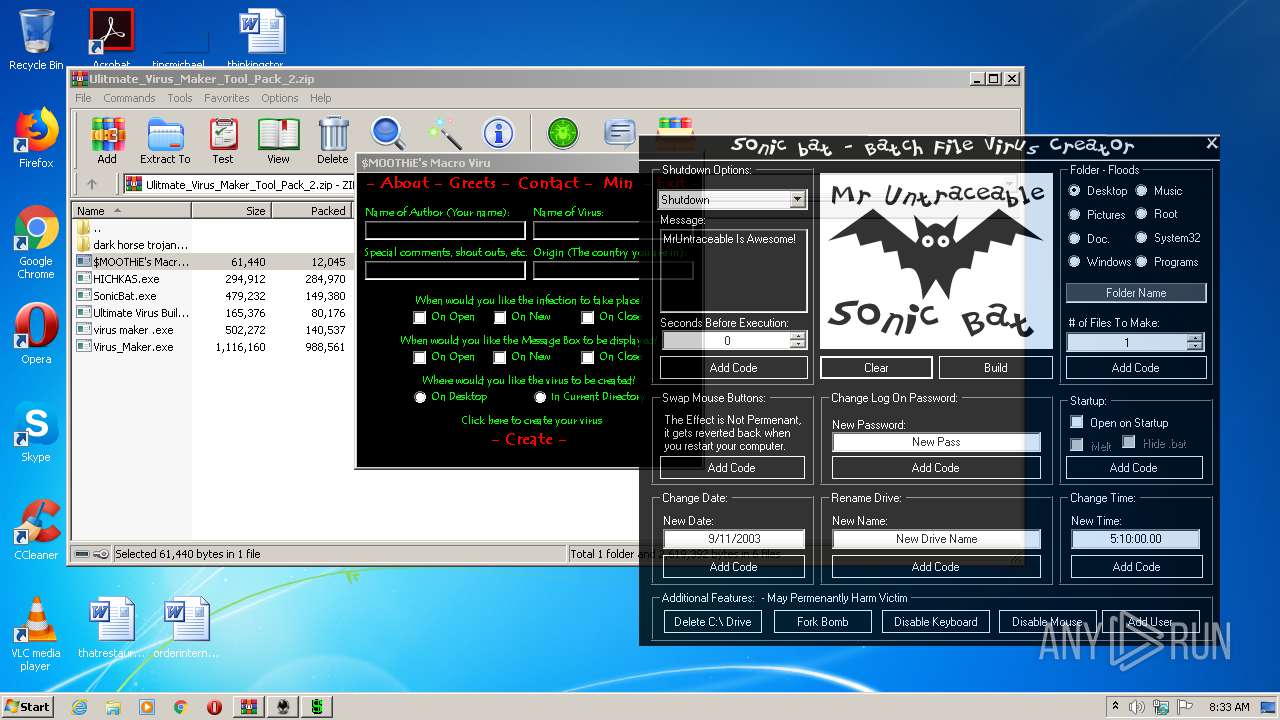Click the Comment speech bubble icon

[x=620, y=133]
